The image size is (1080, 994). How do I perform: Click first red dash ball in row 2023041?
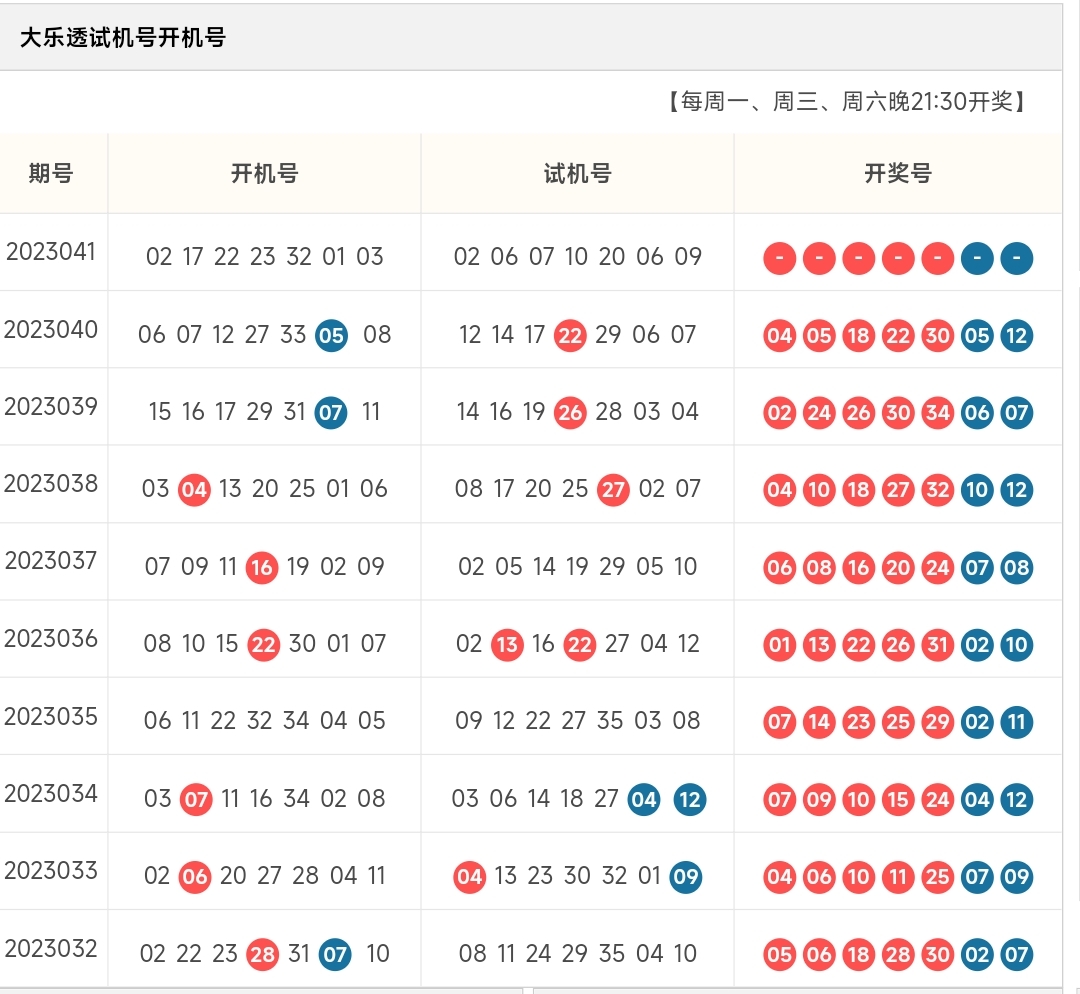click(x=780, y=258)
